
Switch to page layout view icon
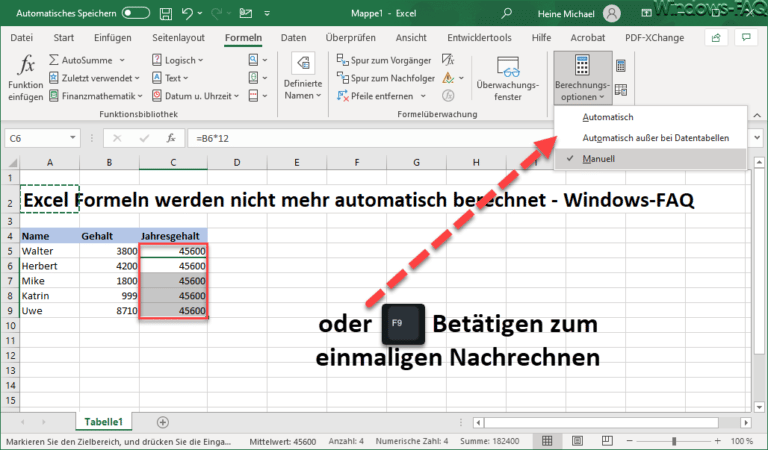point(577,441)
